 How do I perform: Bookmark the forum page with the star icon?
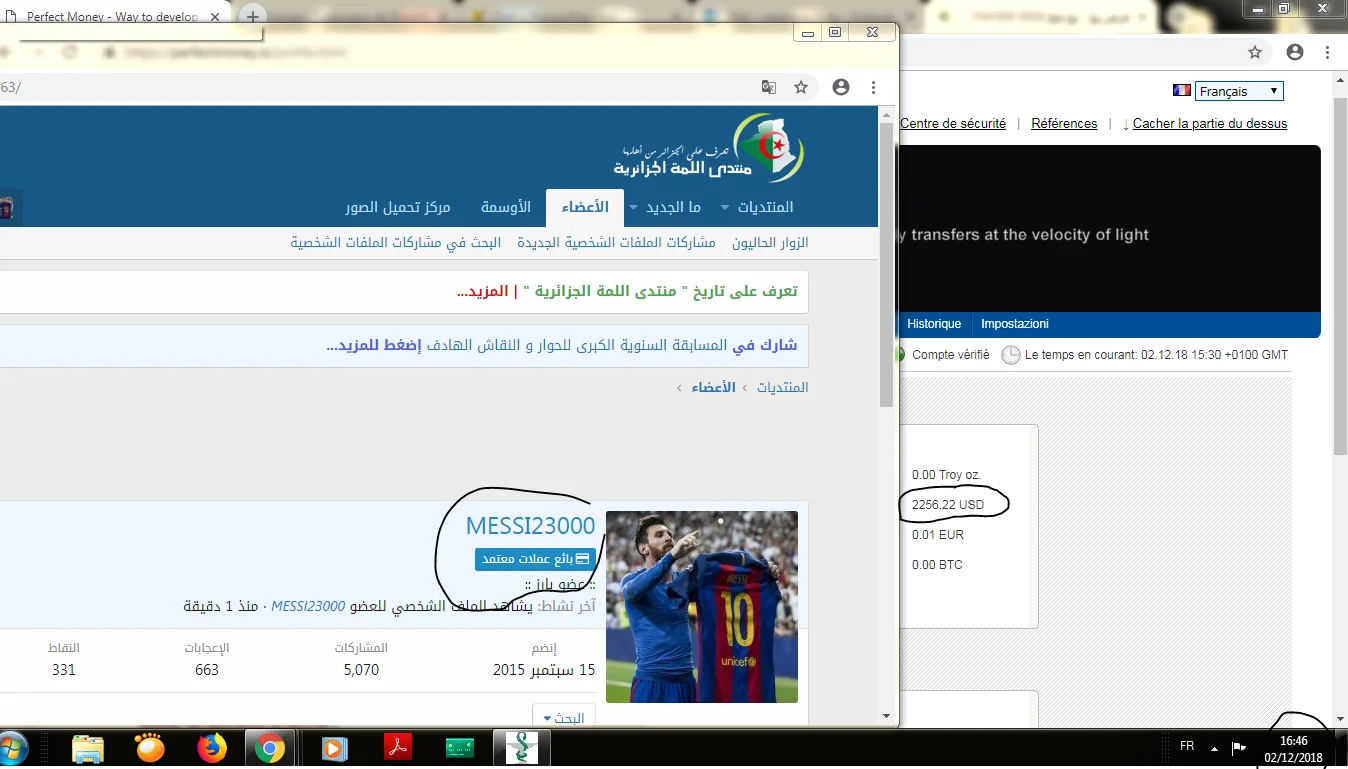(x=801, y=88)
